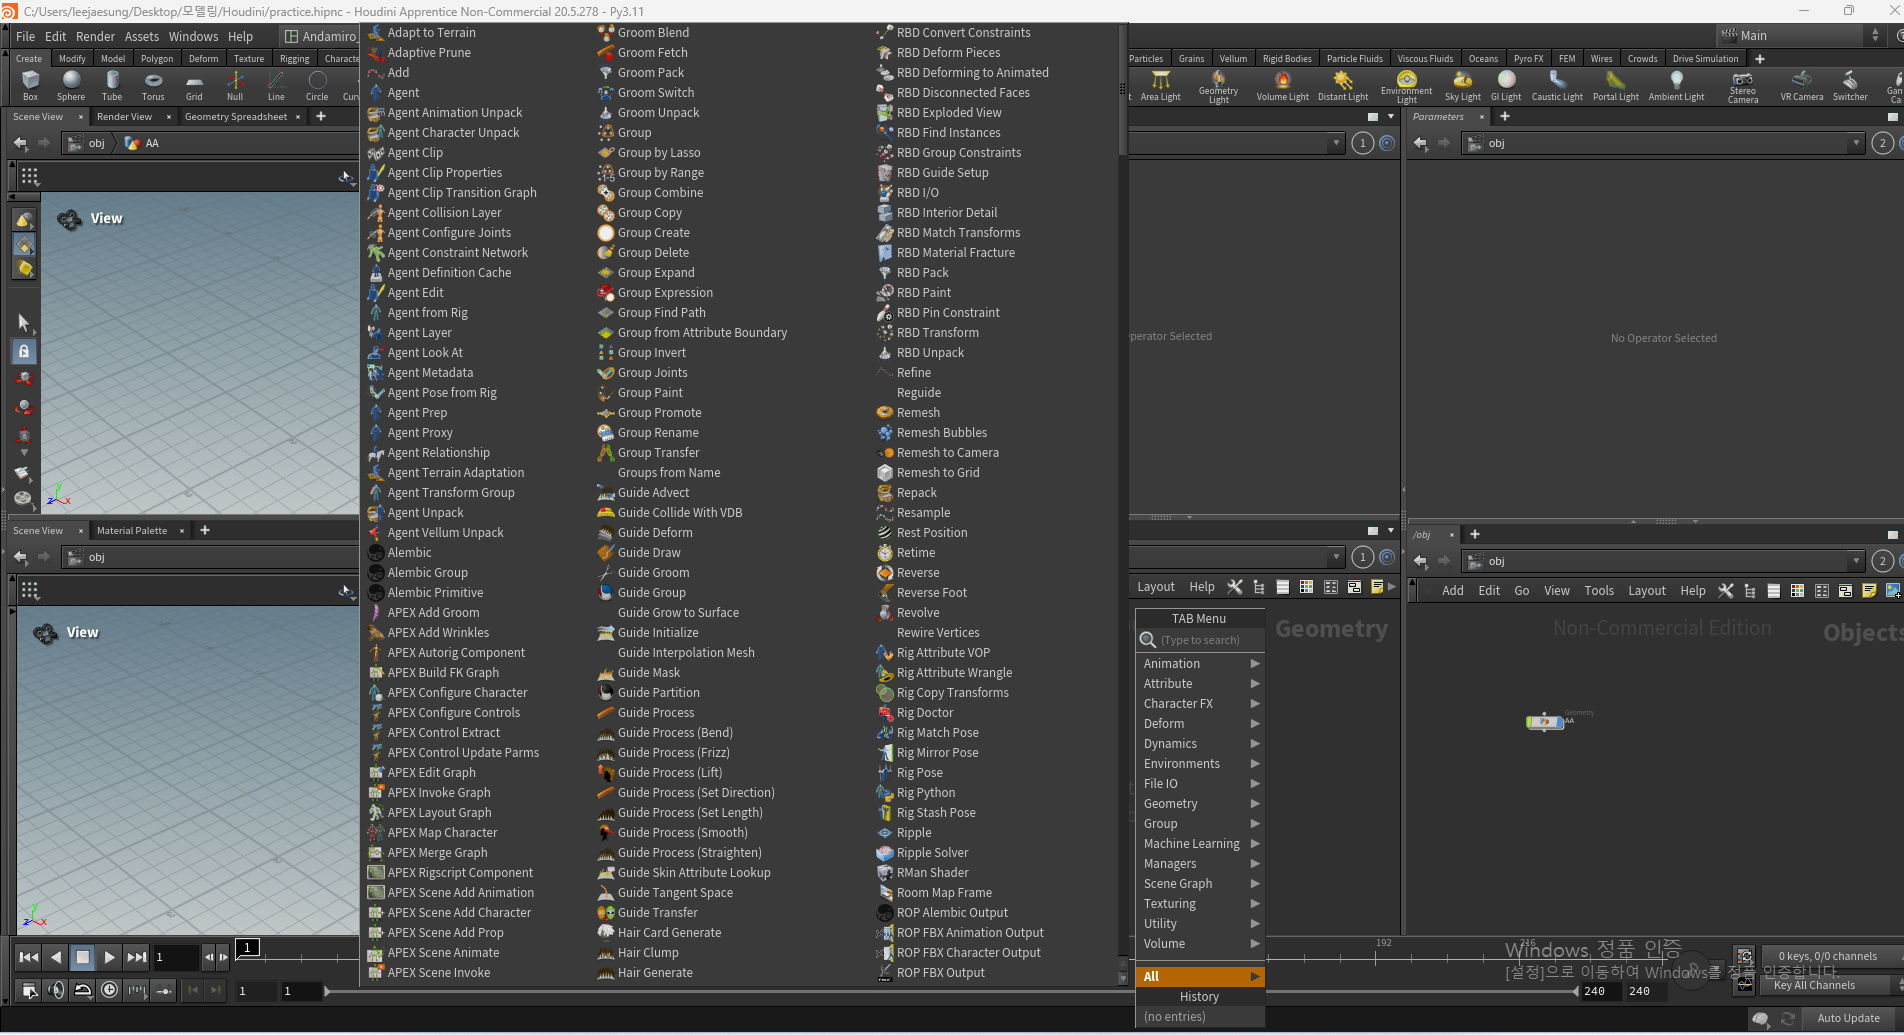Expand the Dynamics category

click(x=1200, y=743)
